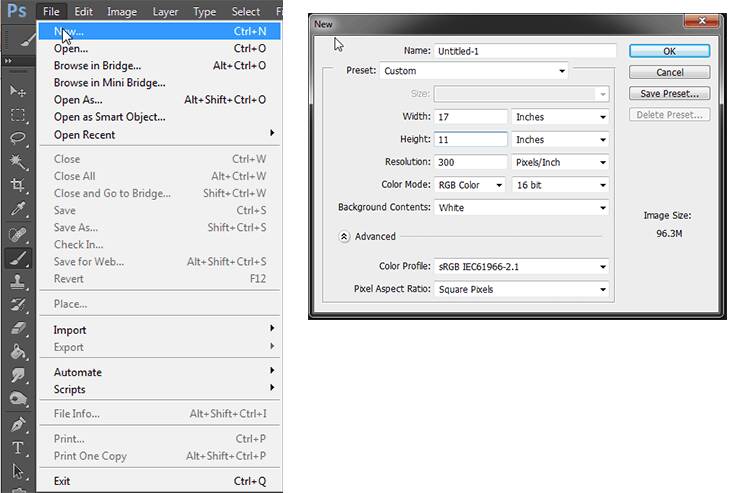Screen dimensions: 740x493
Task: Select the Paint Bucket tool
Action: (17, 352)
